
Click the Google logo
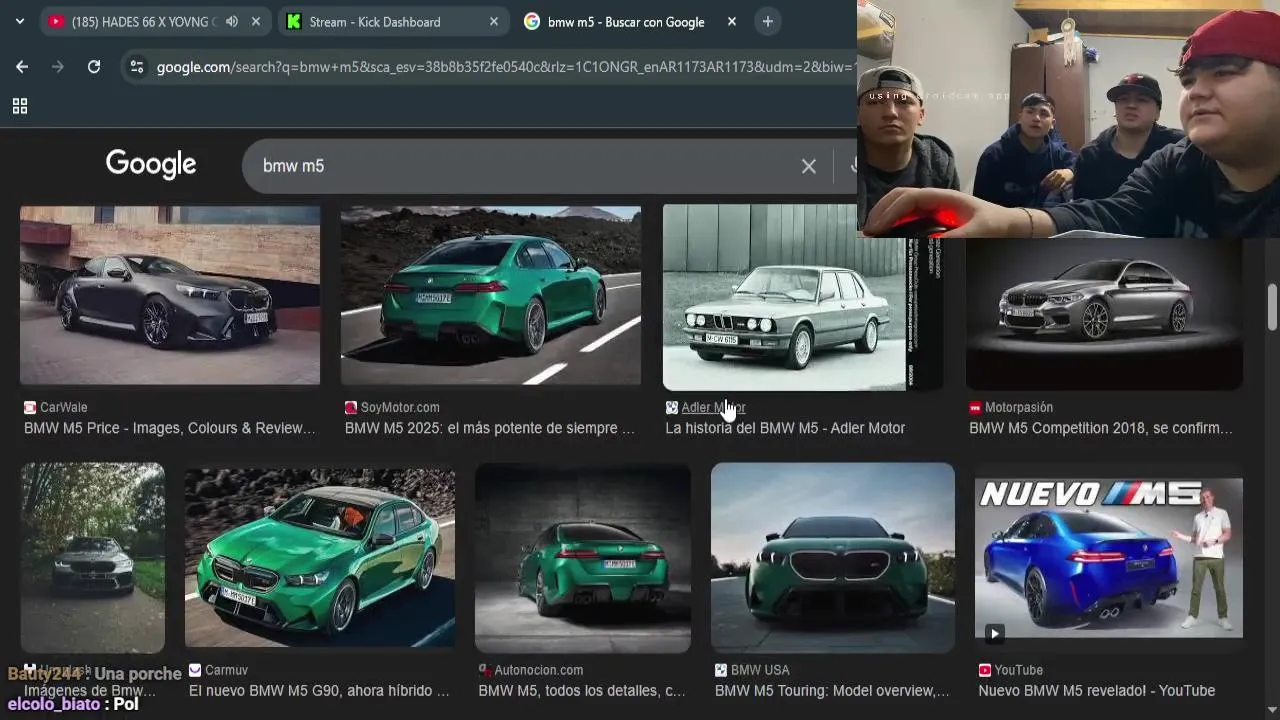[x=151, y=165]
